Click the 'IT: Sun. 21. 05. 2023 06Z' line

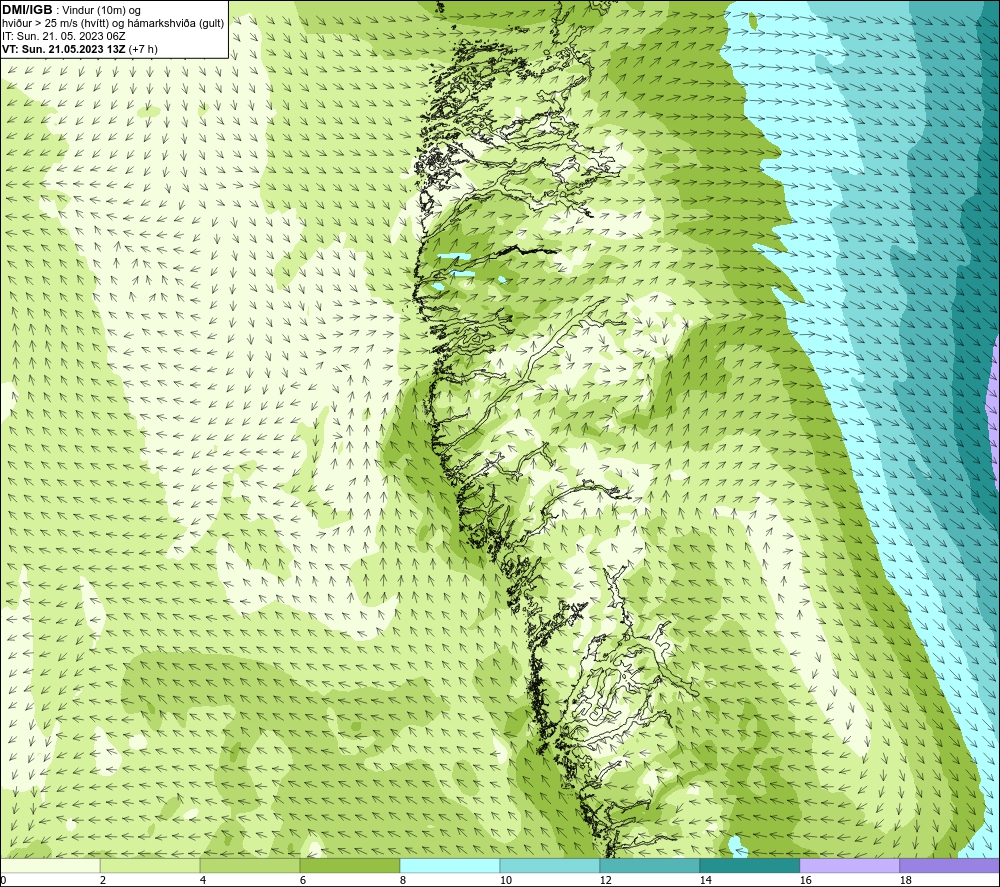click(64, 36)
